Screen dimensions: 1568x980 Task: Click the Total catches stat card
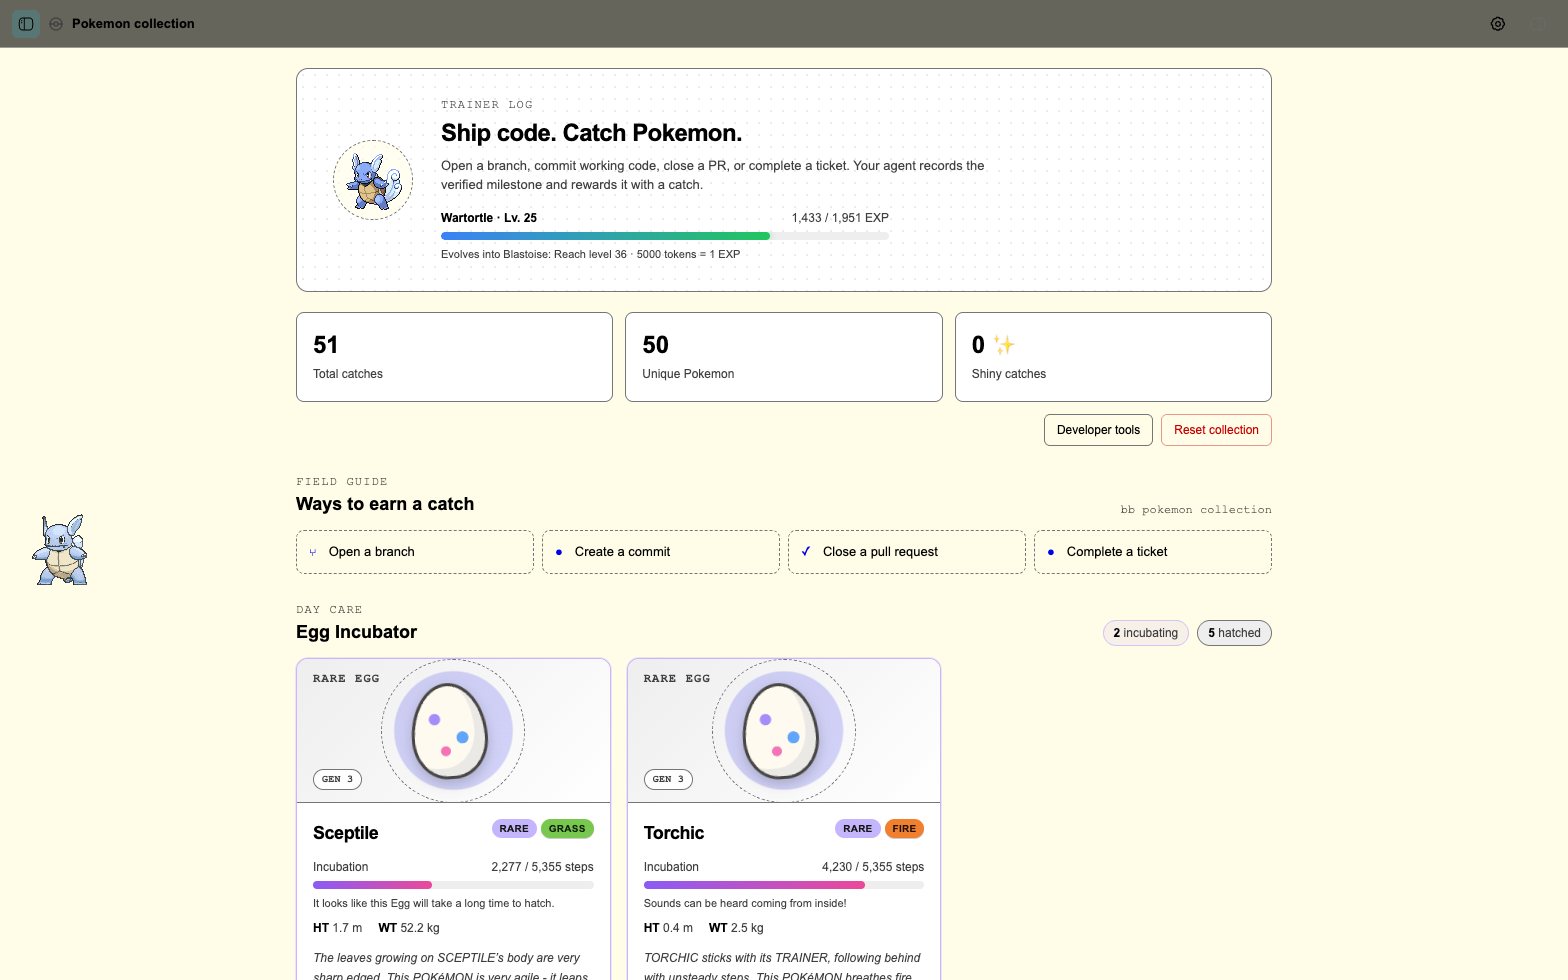pyautogui.click(x=454, y=357)
